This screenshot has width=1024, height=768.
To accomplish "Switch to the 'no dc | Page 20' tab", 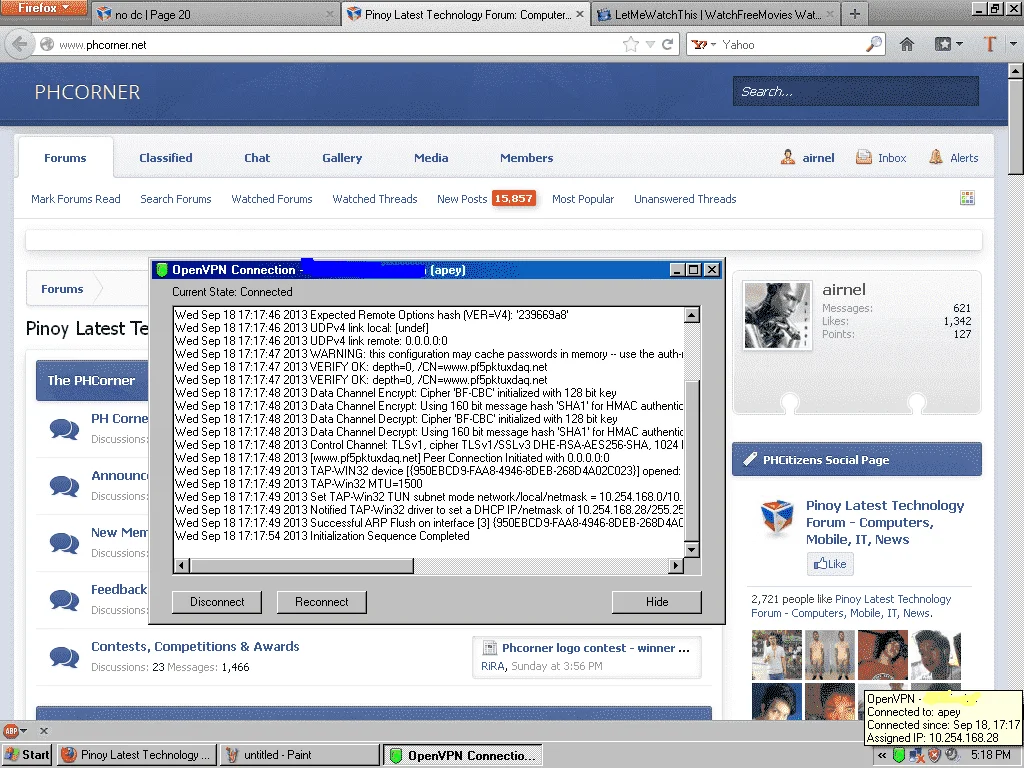I will (216, 14).
